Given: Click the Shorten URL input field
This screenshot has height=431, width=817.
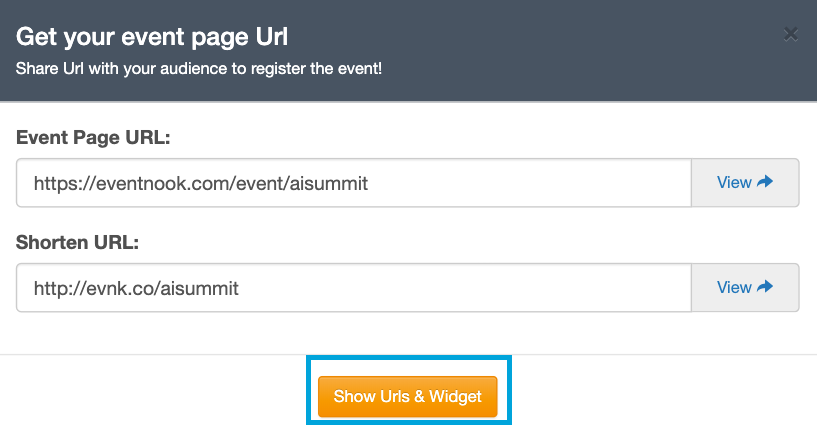Looking at the screenshot, I should tap(354, 288).
